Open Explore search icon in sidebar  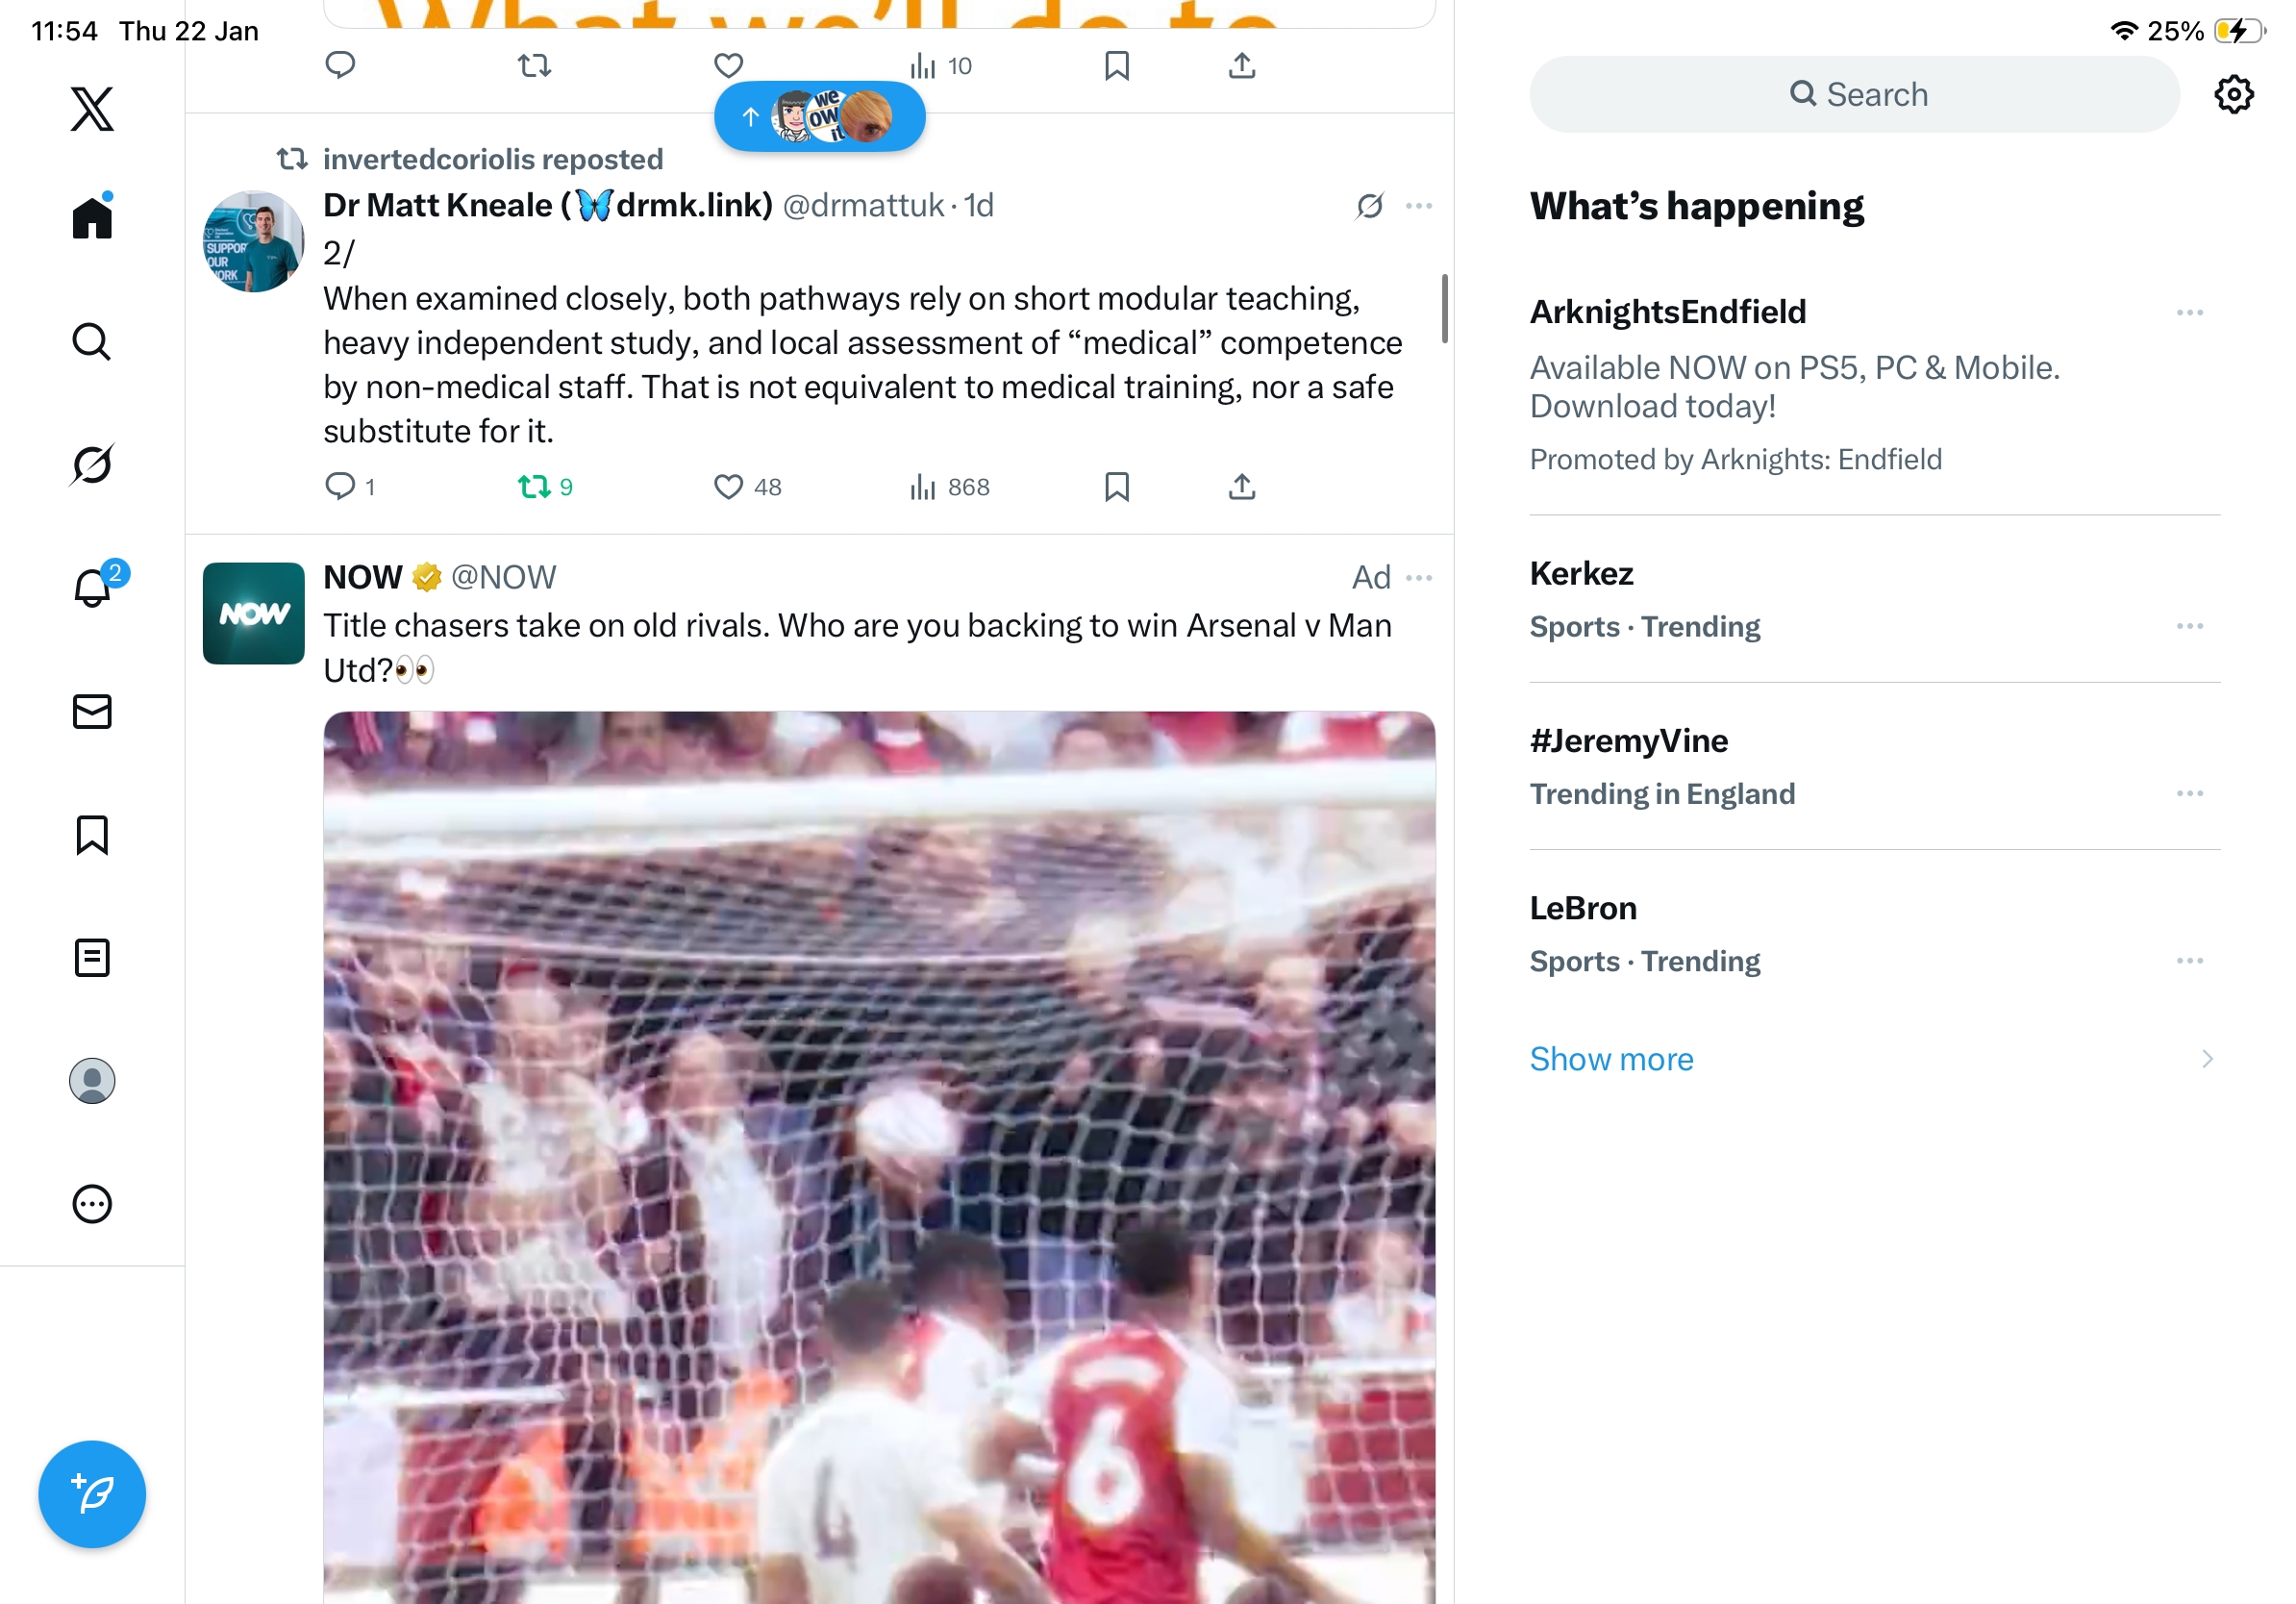pos(92,341)
